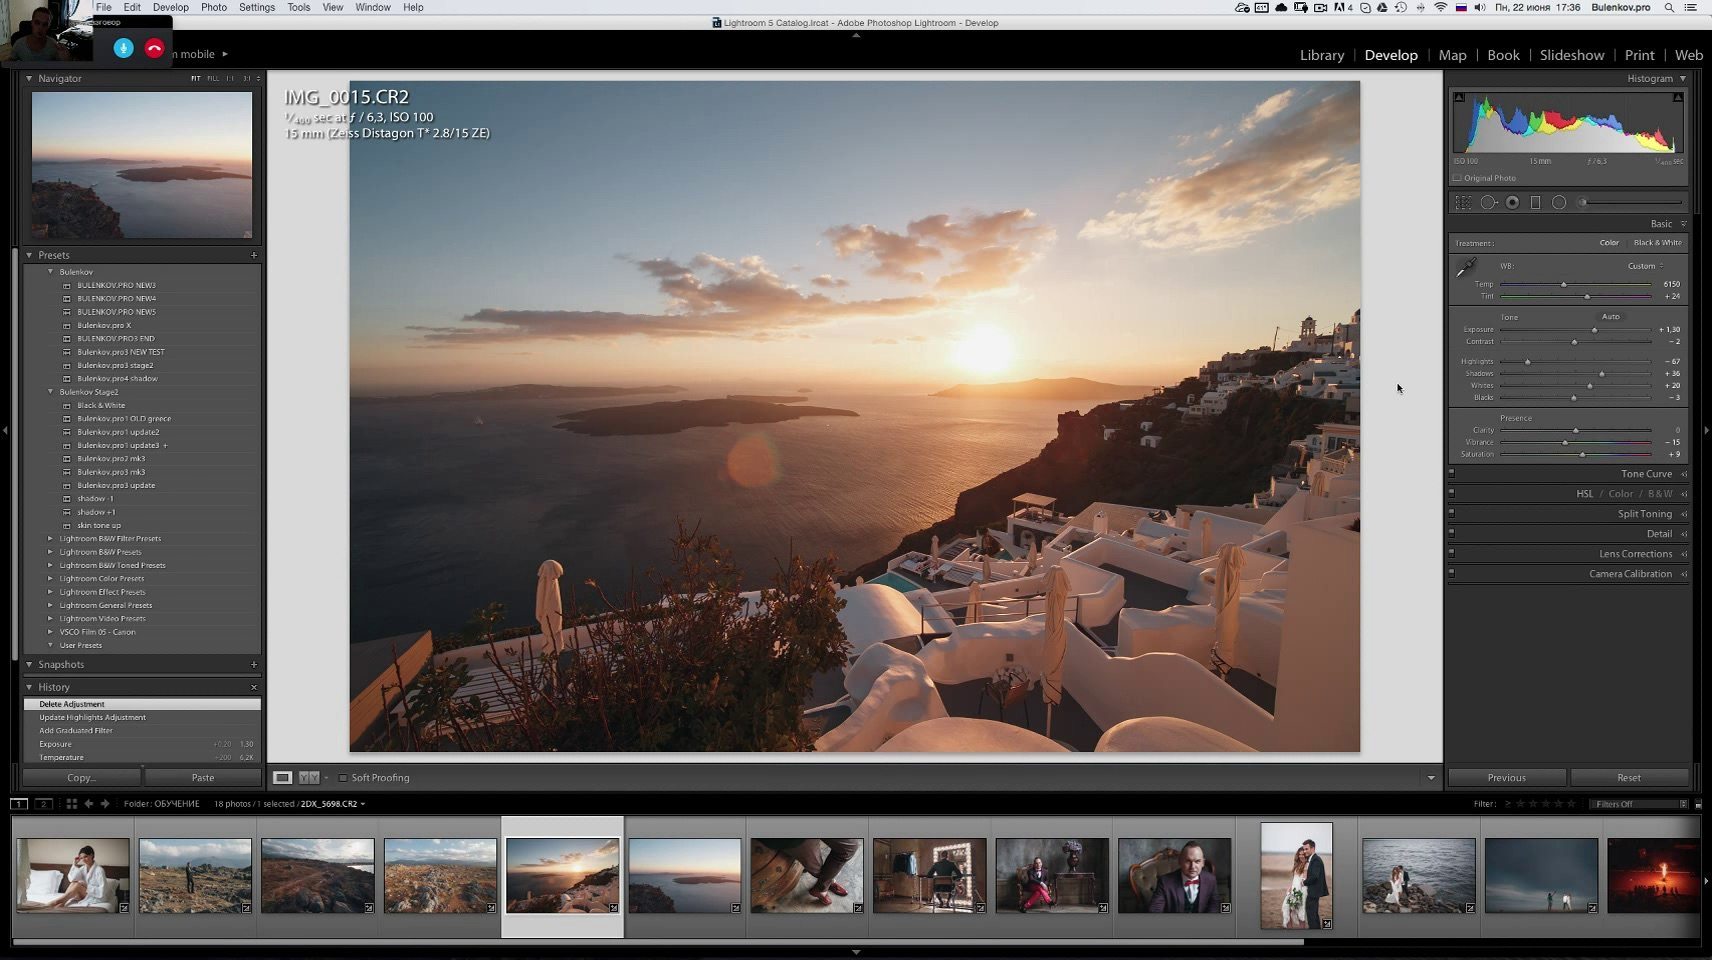Click the Reset button

[x=1629, y=778]
